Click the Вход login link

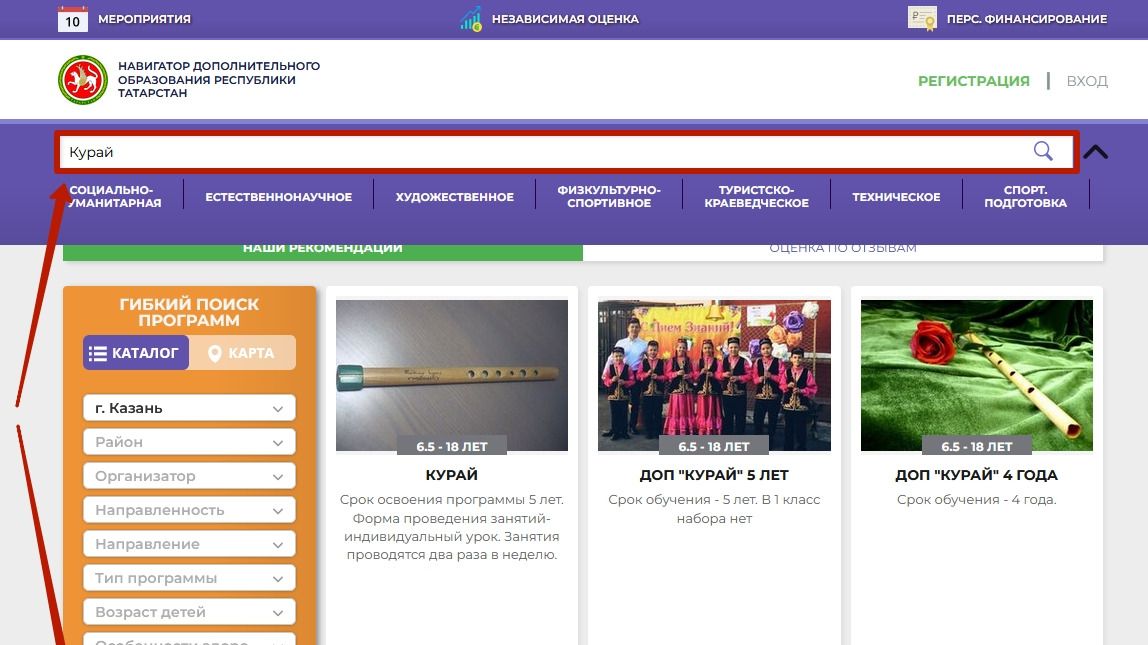1087,81
